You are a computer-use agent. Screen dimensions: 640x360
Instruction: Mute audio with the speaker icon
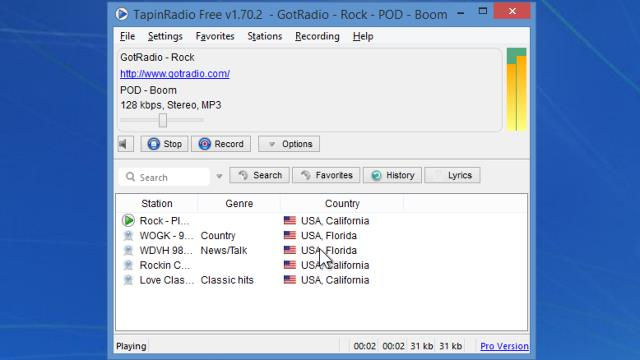[x=126, y=144]
